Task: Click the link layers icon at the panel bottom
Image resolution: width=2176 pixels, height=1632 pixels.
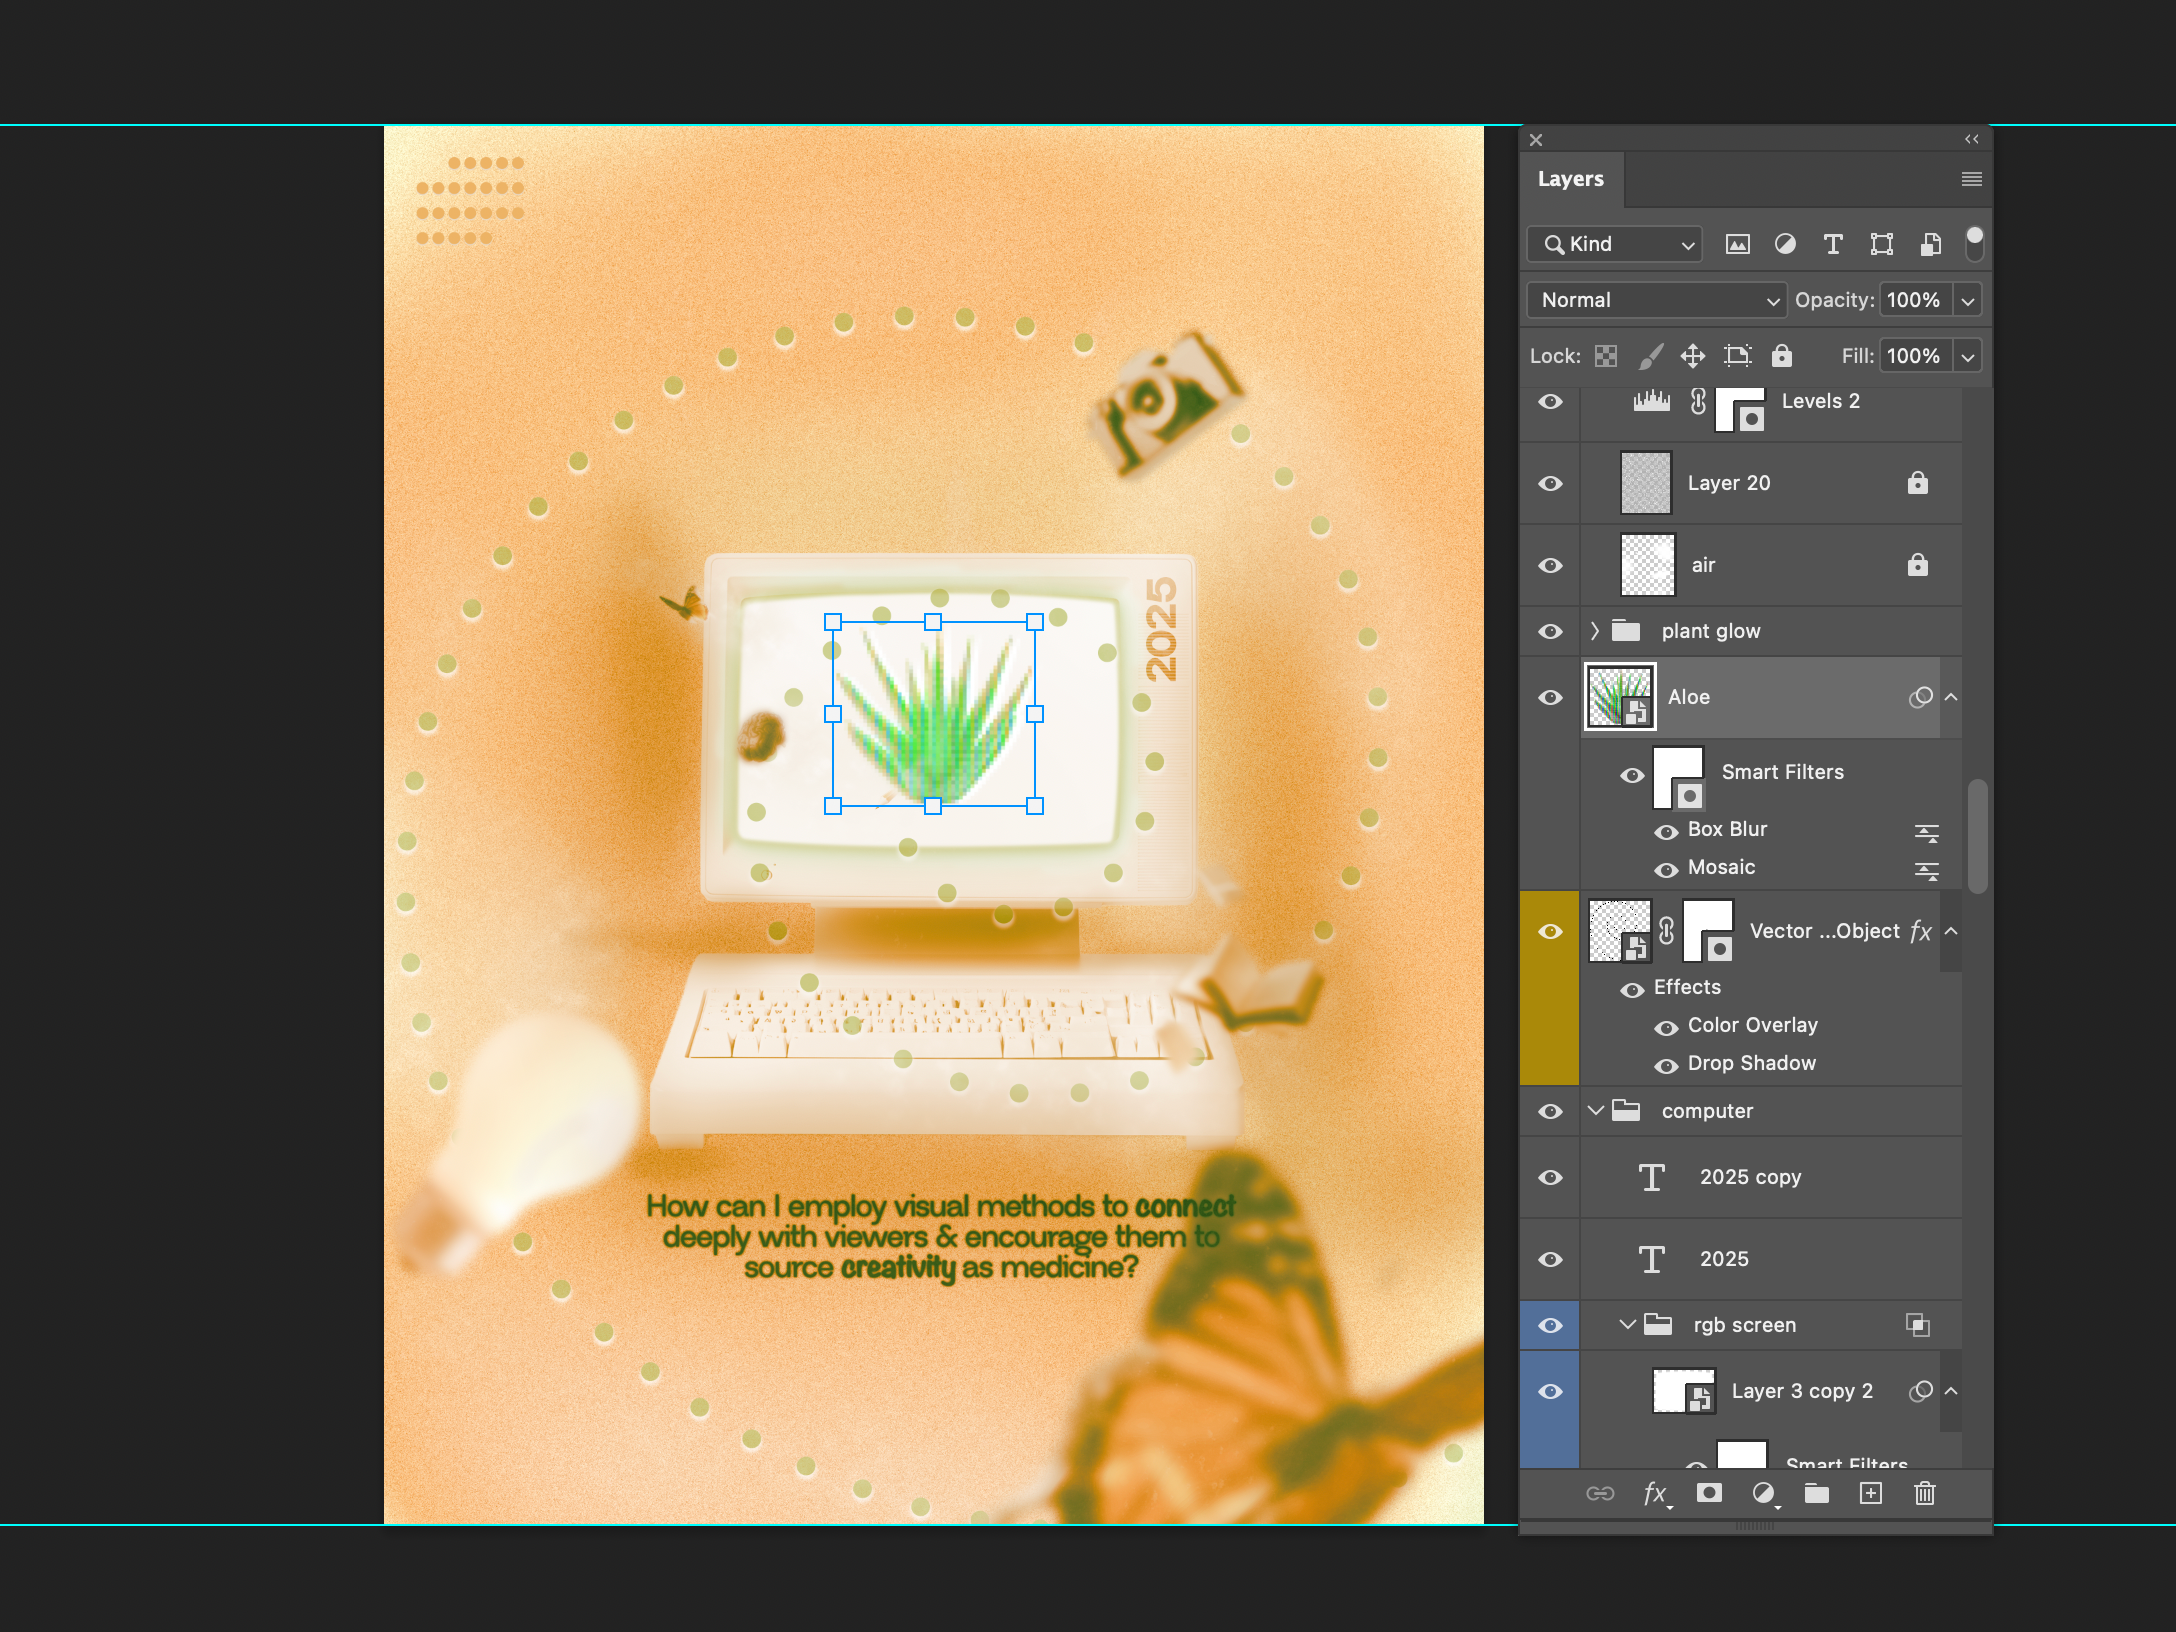Action: (x=1600, y=1493)
